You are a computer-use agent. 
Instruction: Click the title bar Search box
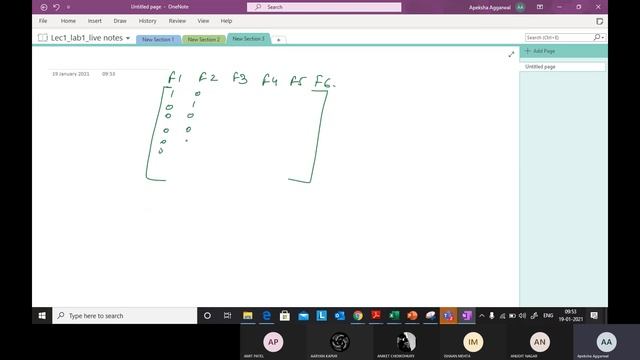tap(324, 7)
